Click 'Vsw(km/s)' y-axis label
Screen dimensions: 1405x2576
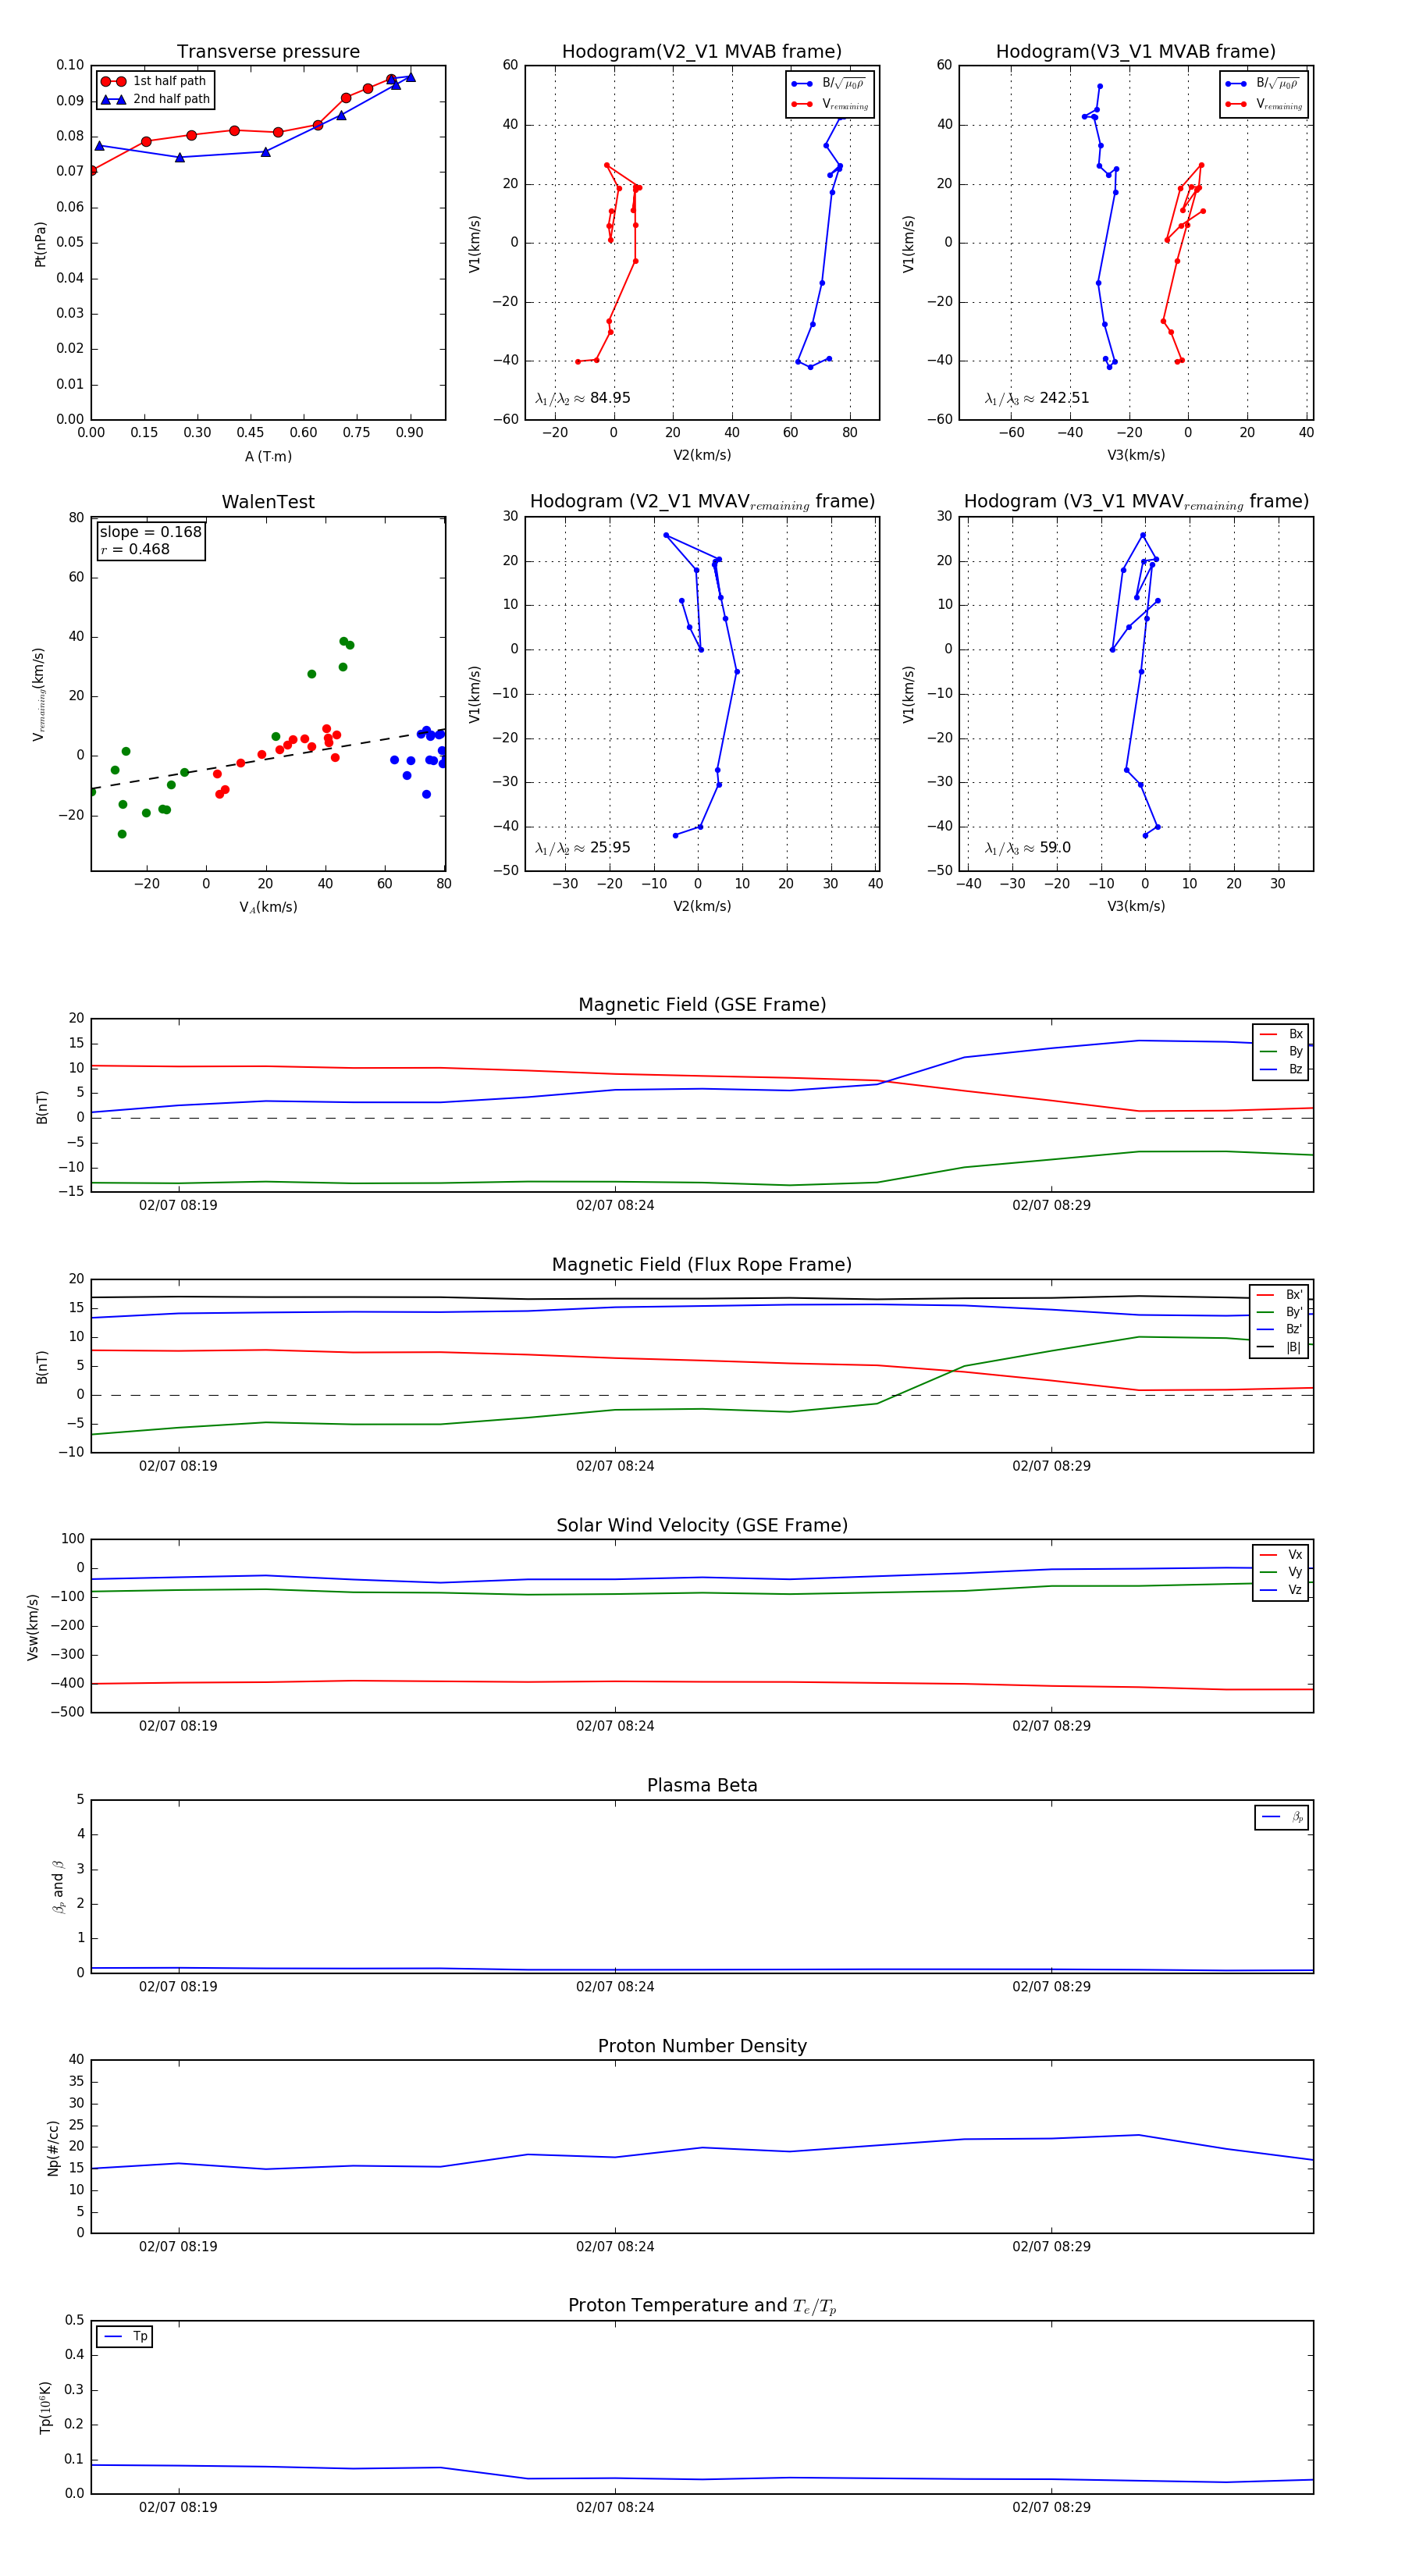tap(32, 1627)
